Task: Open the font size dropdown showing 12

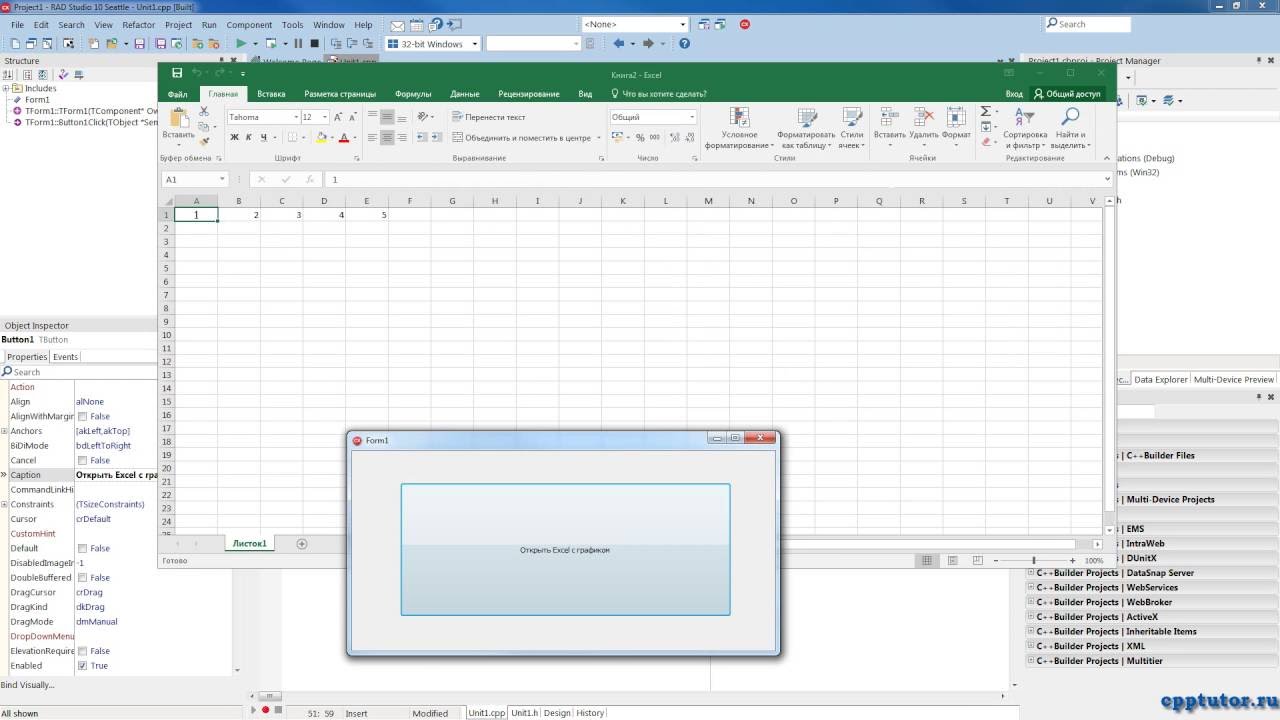Action: click(325, 117)
